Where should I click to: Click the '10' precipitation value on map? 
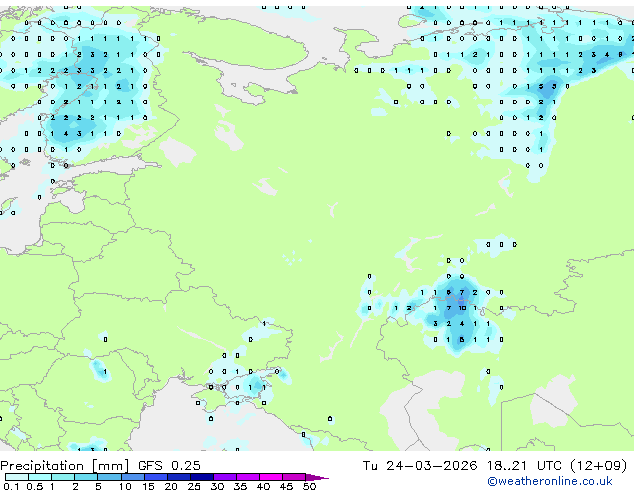pyautogui.click(x=462, y=308)
